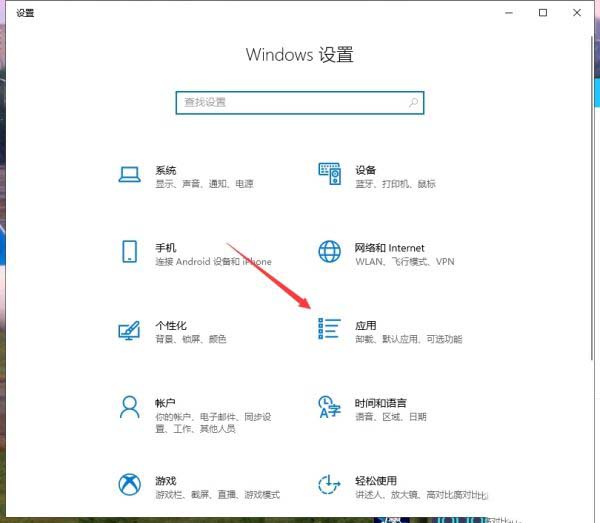Click description 显示、声音、通知、电源
This screenshot has height=523, width=600.
click(204, 184)
